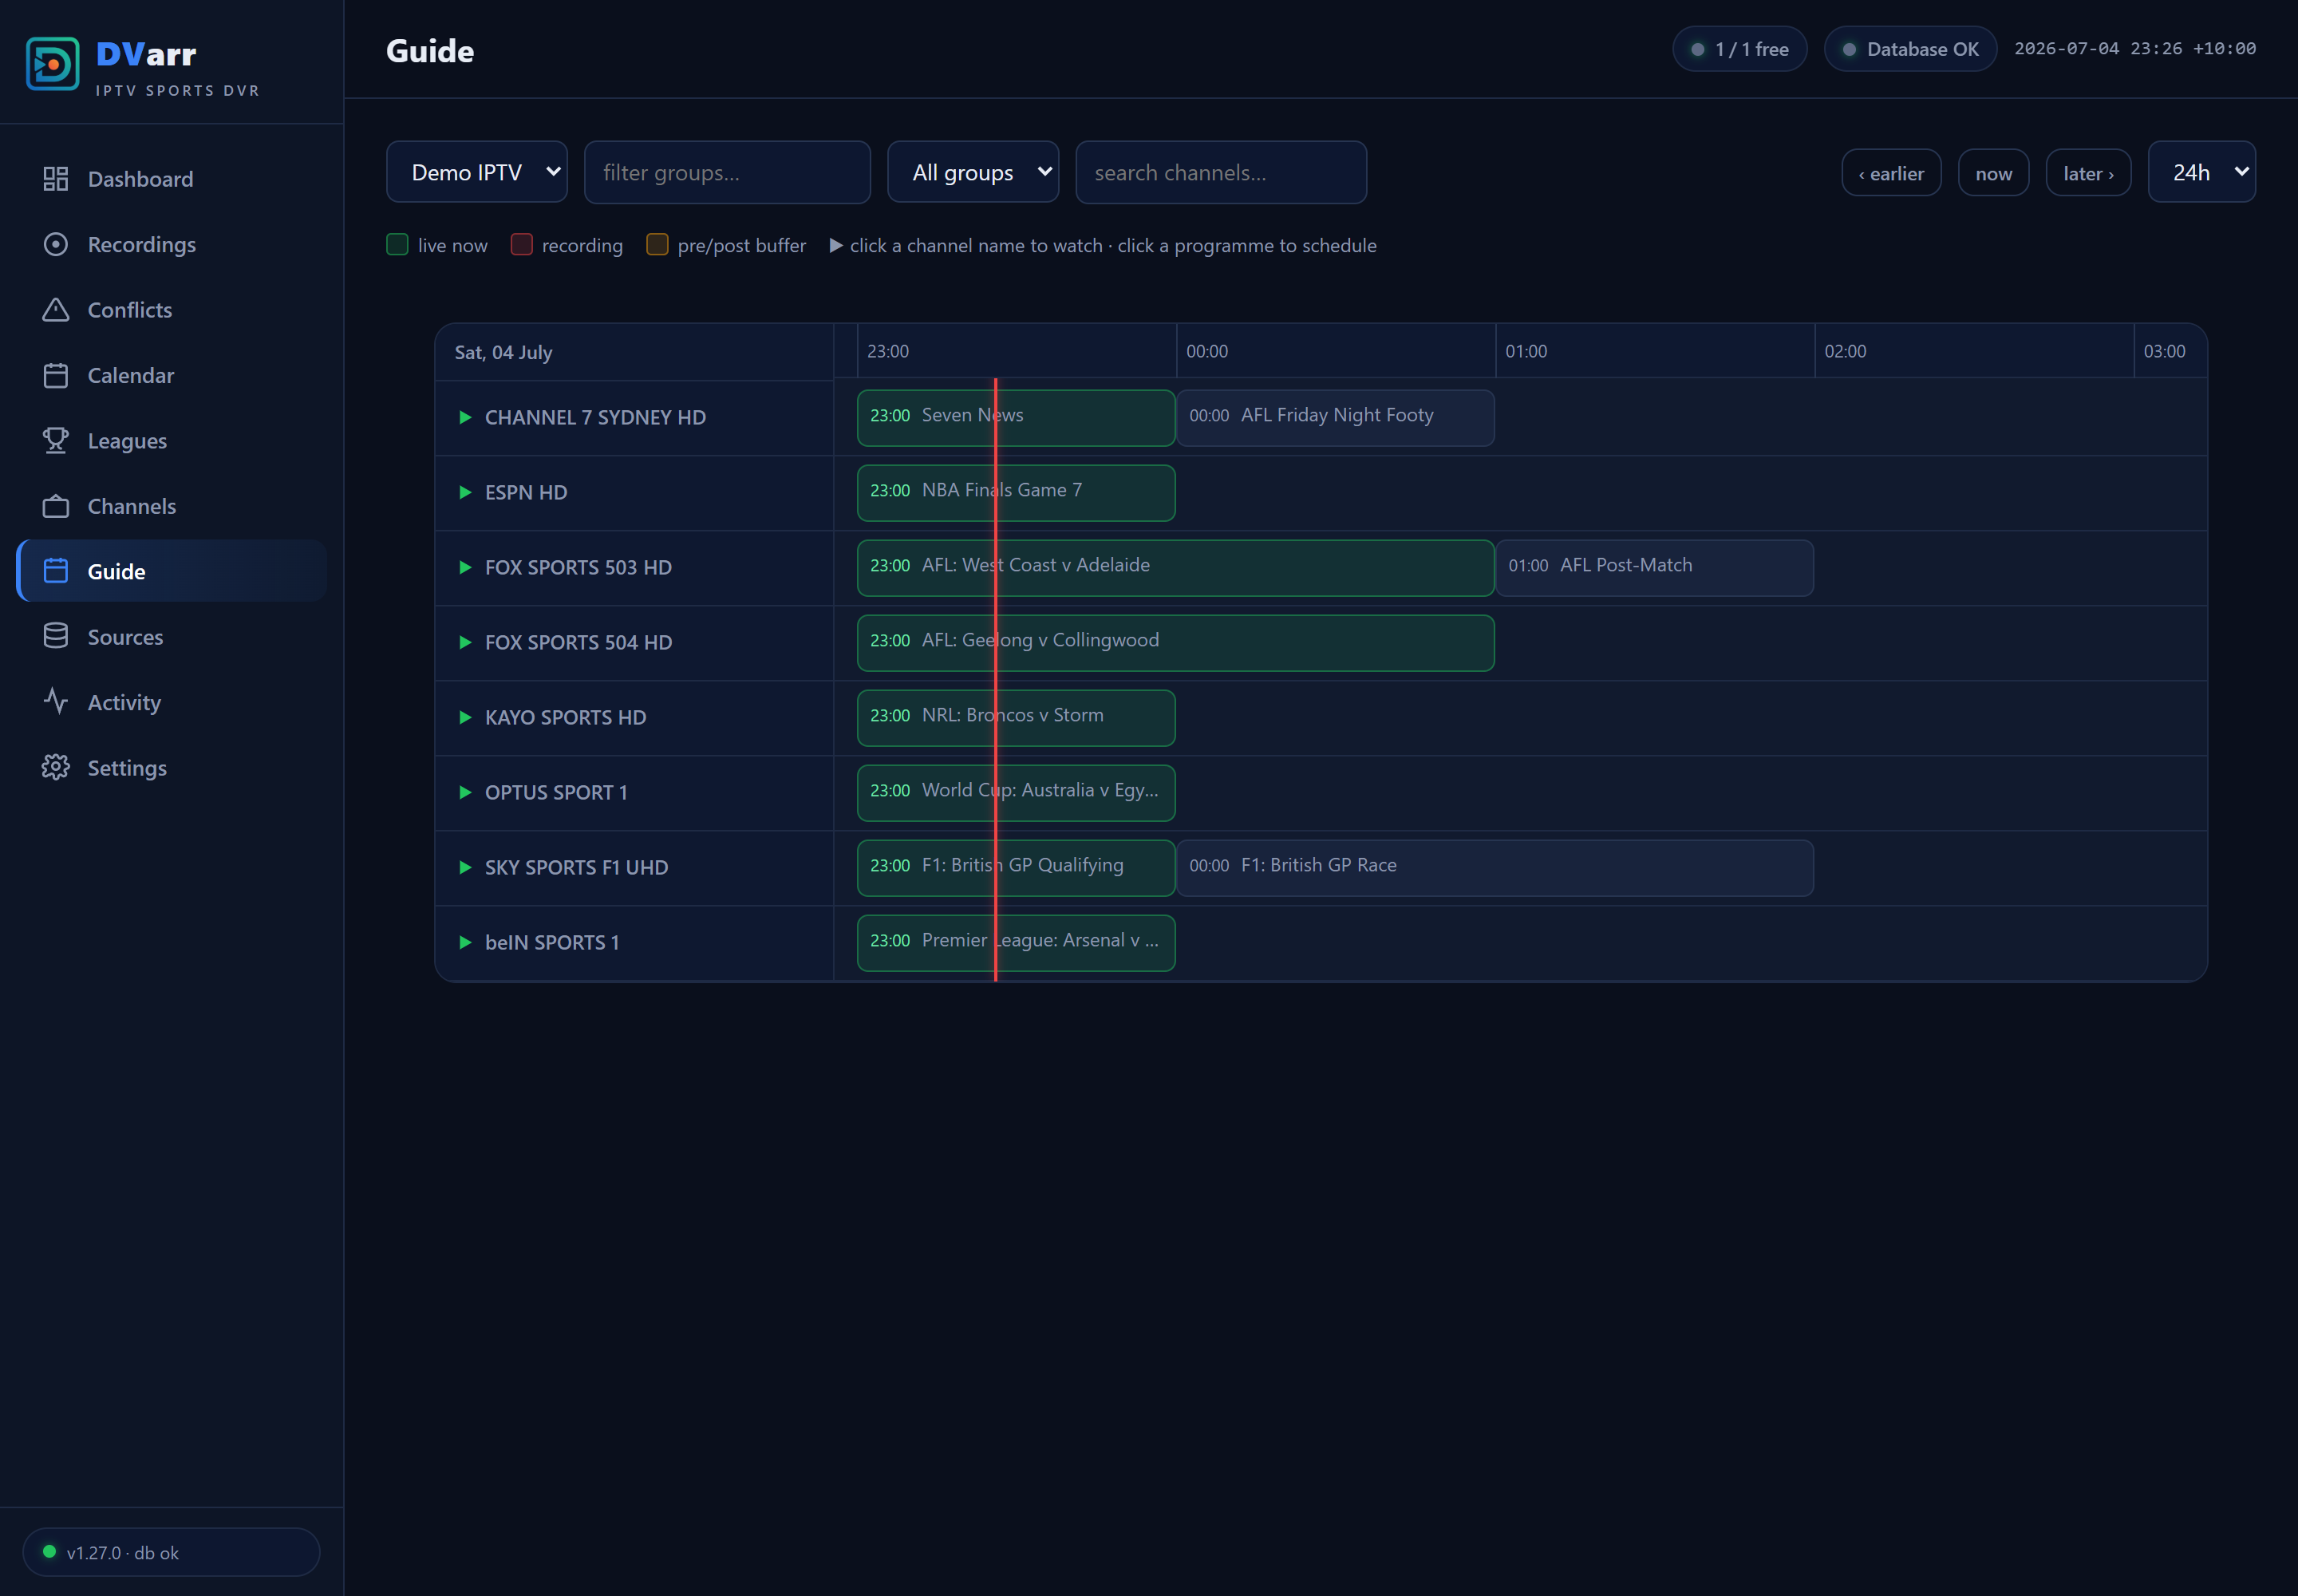The width and height of the screenshot is (2298, 1596).
Task: Focus the filter groups input field
Action: click(727, 172)
